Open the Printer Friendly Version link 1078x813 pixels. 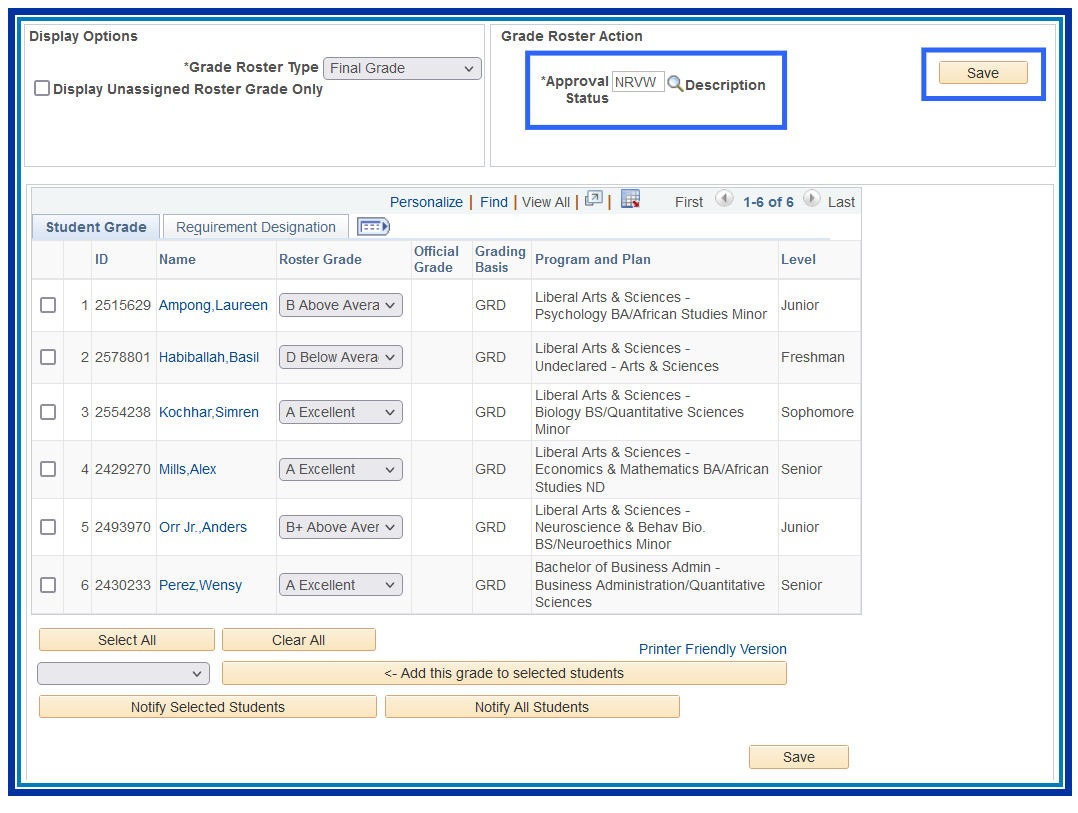click(712, 649)
